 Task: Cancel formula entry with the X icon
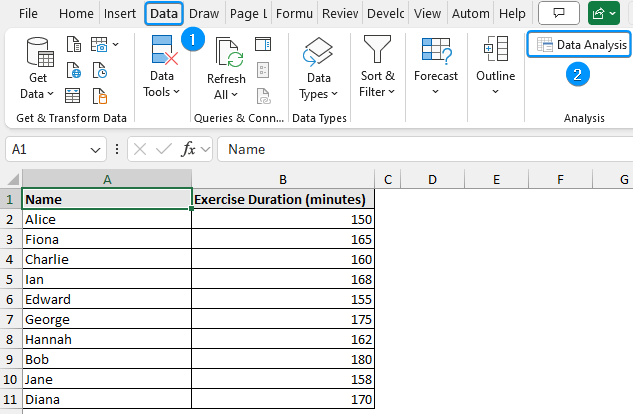click(140, 149)
